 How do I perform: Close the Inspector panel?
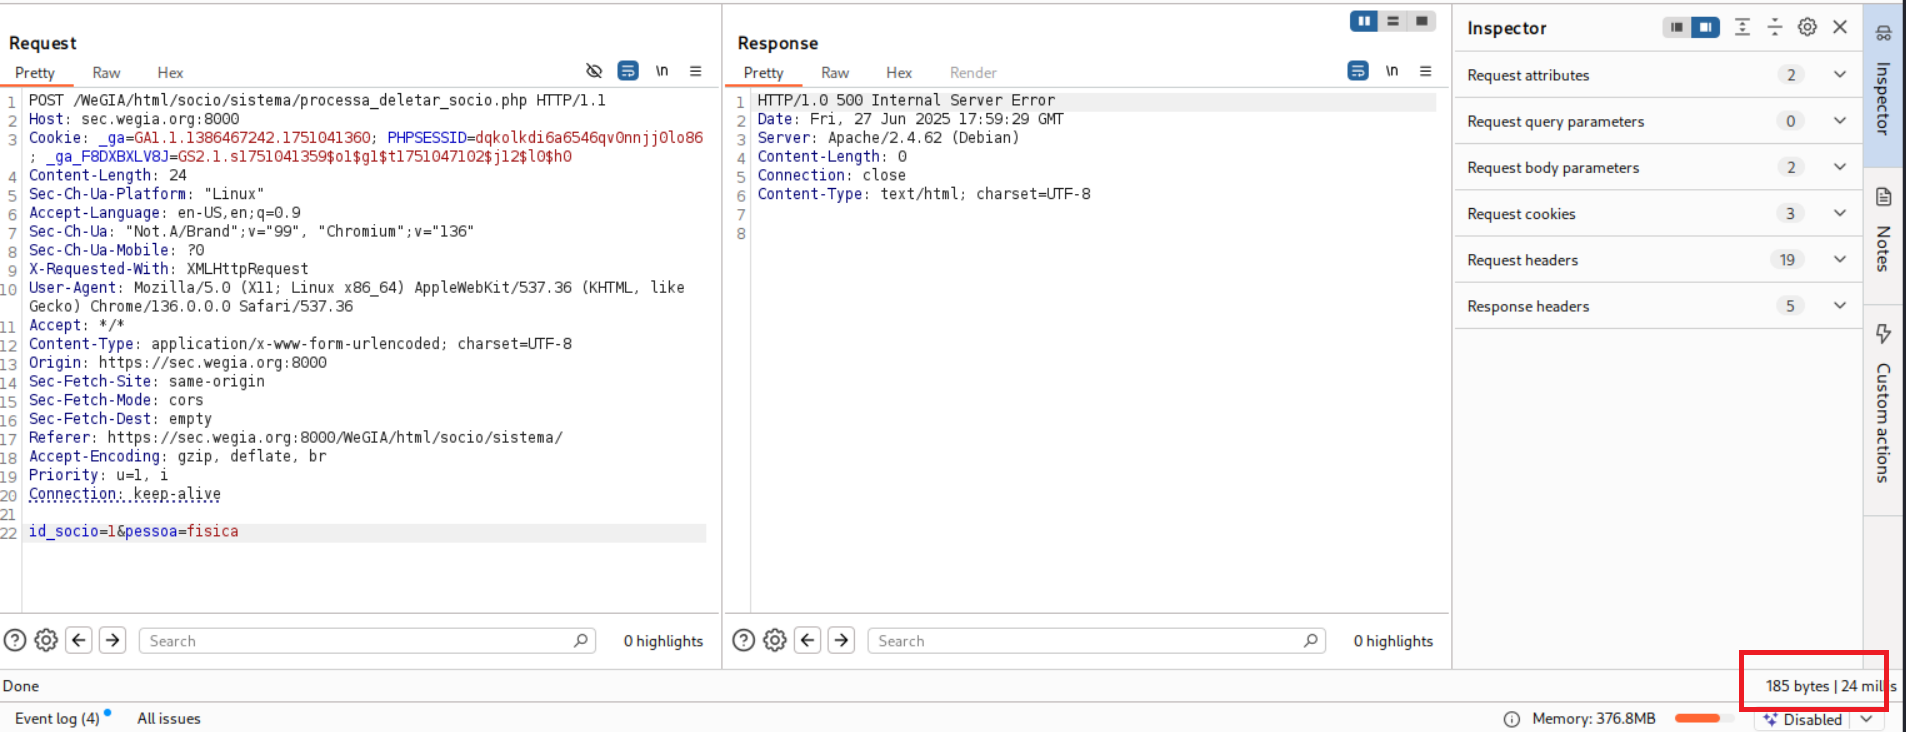tap(1840, 27)
